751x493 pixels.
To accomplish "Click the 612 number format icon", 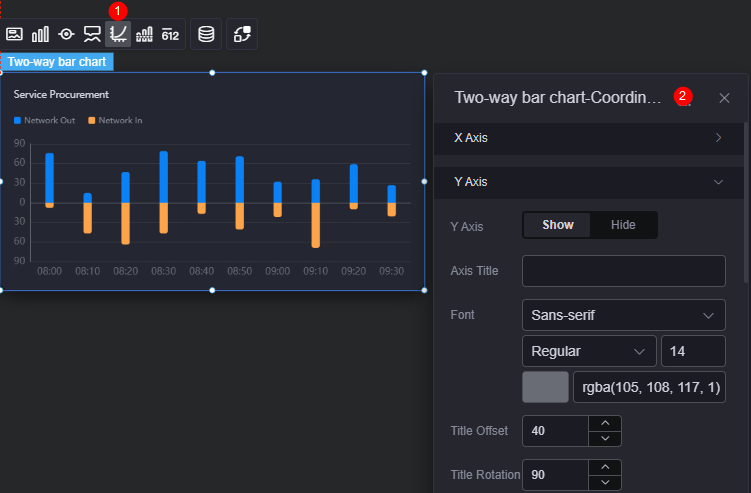I will [170, 34].
